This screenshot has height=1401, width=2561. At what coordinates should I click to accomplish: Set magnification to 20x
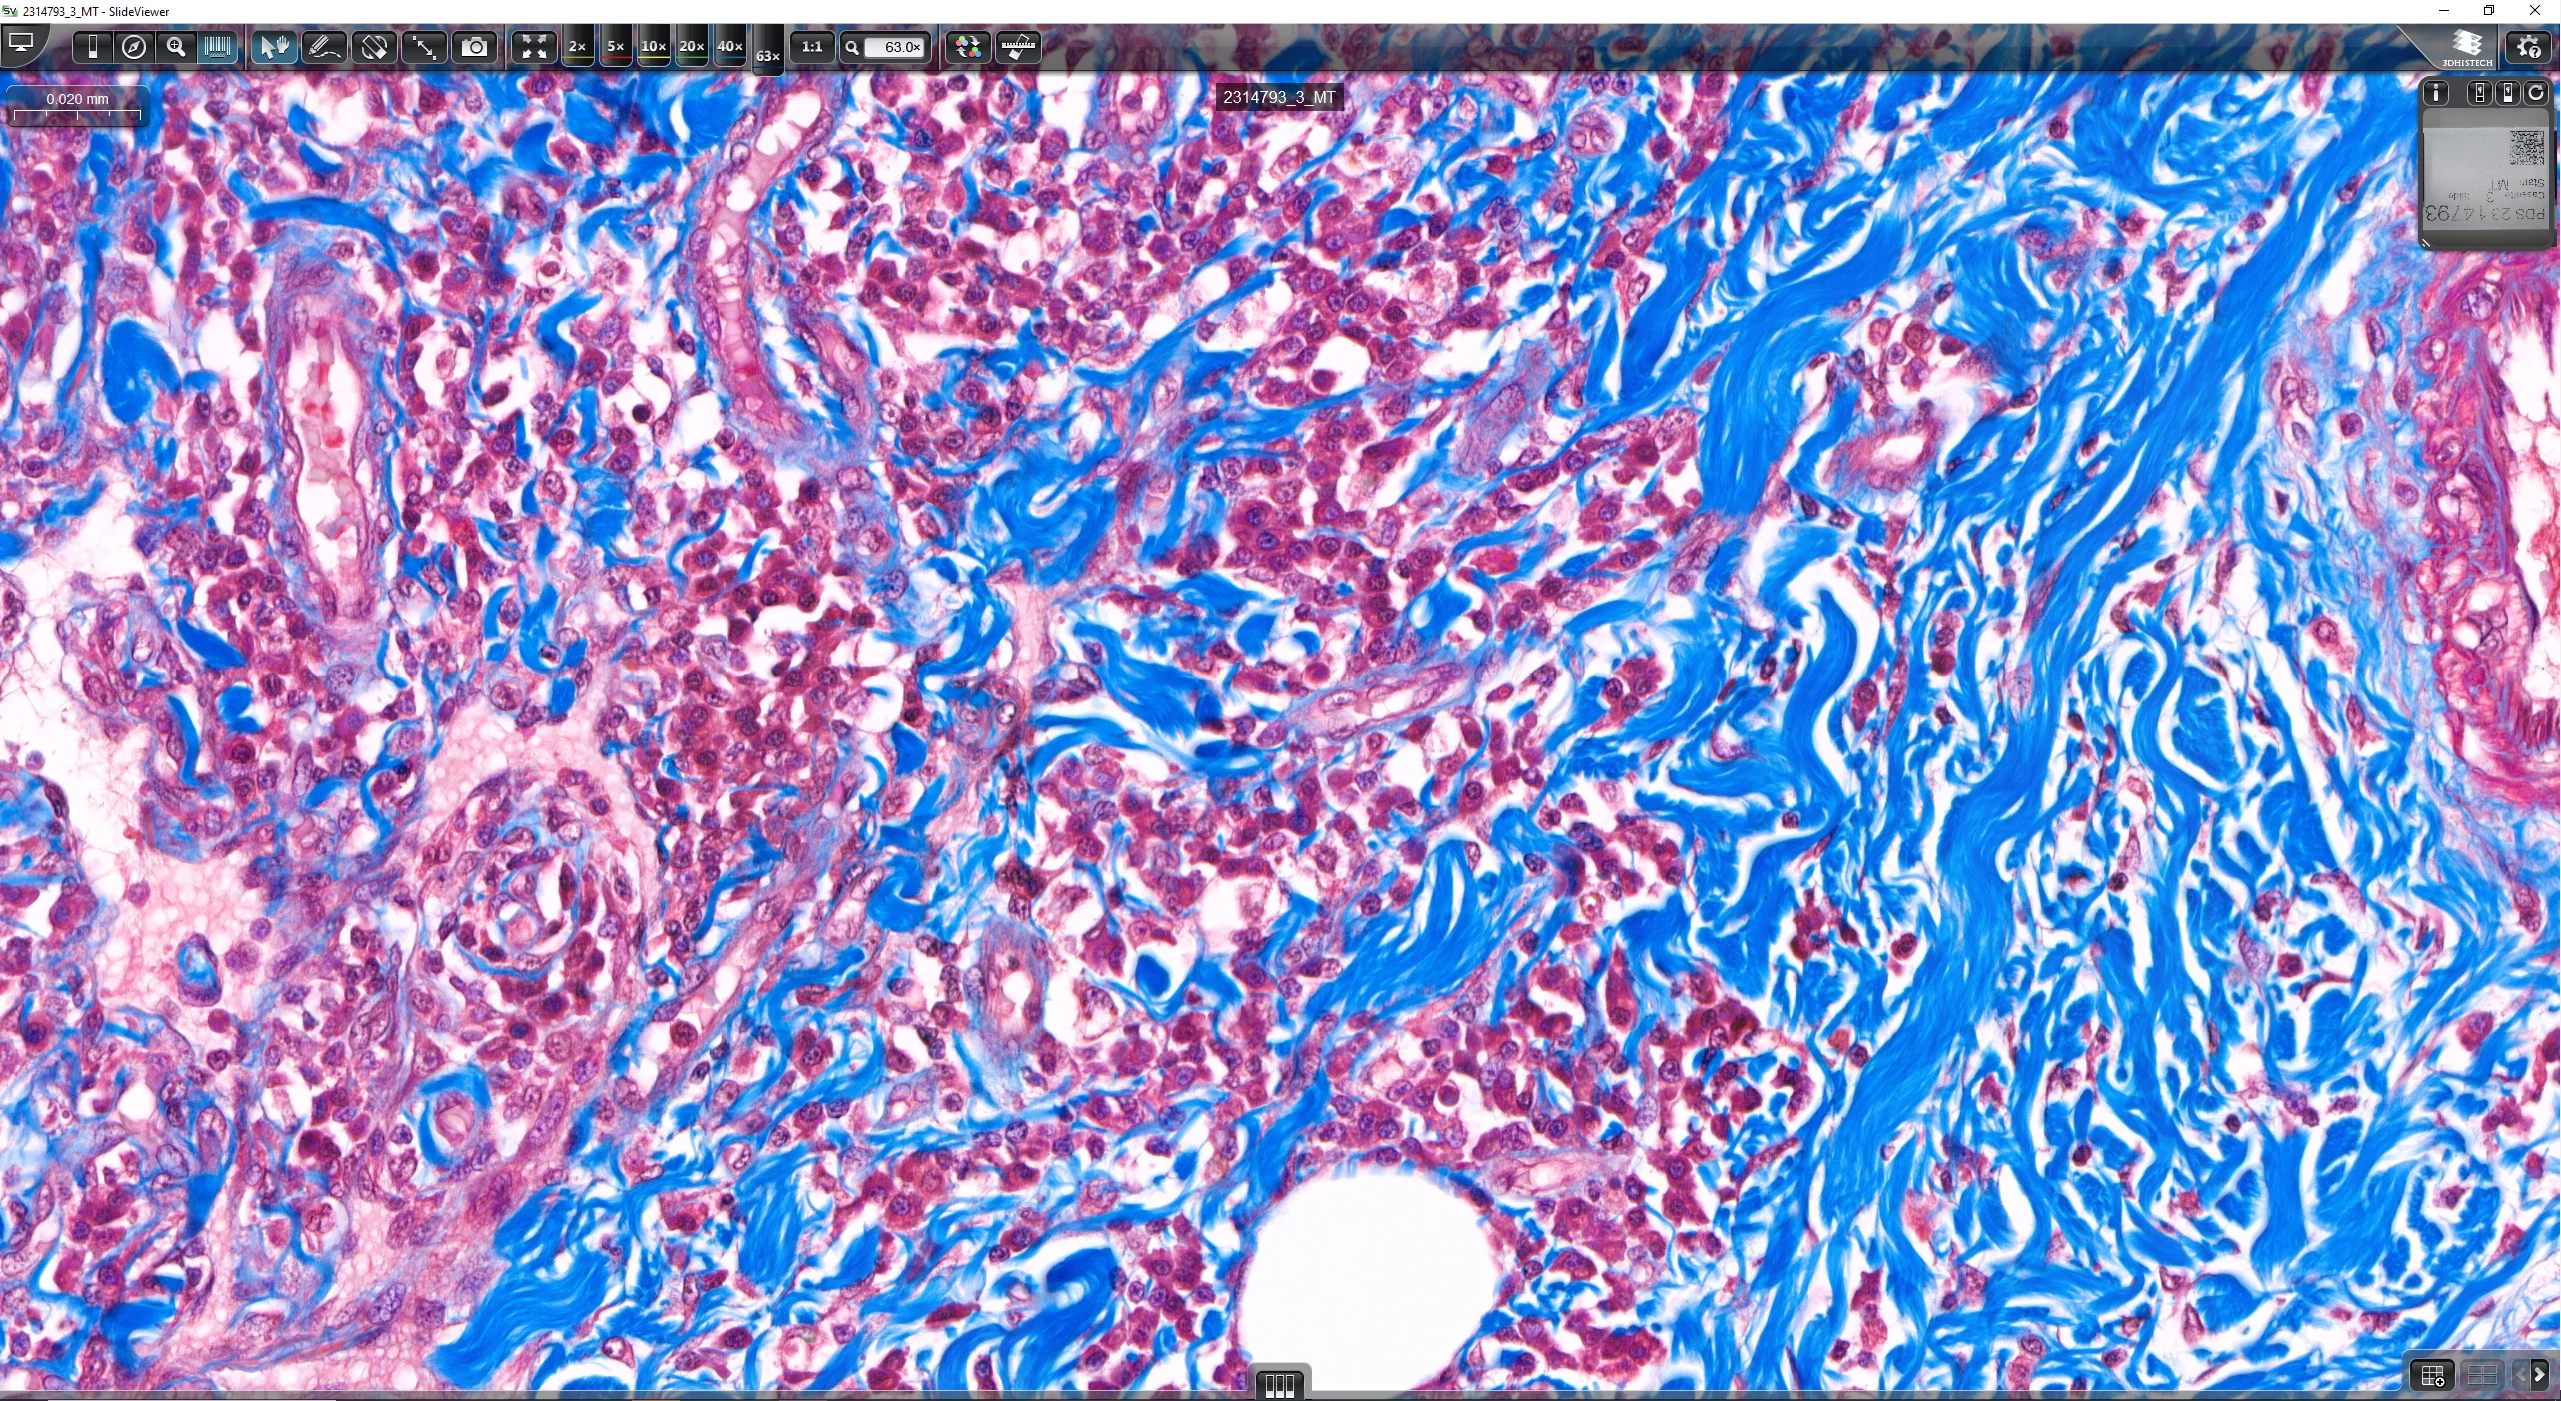coord(692,47)
